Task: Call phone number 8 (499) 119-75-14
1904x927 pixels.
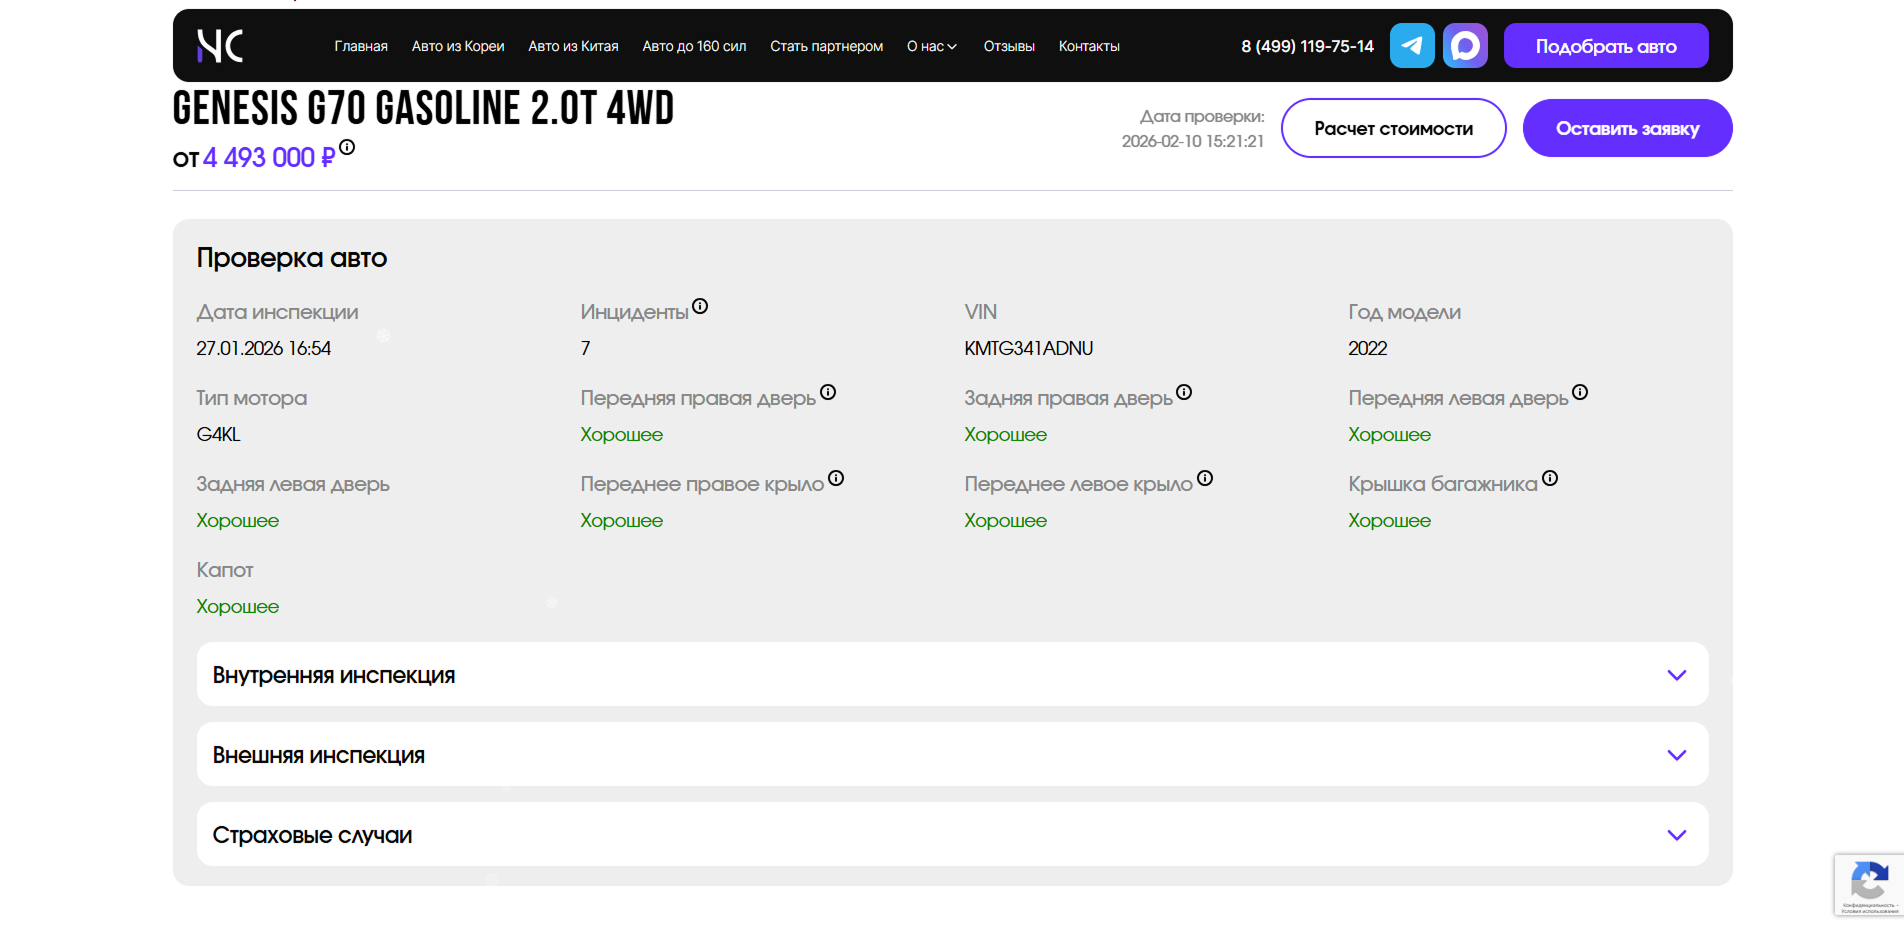Action: [x=1307, y=46]
